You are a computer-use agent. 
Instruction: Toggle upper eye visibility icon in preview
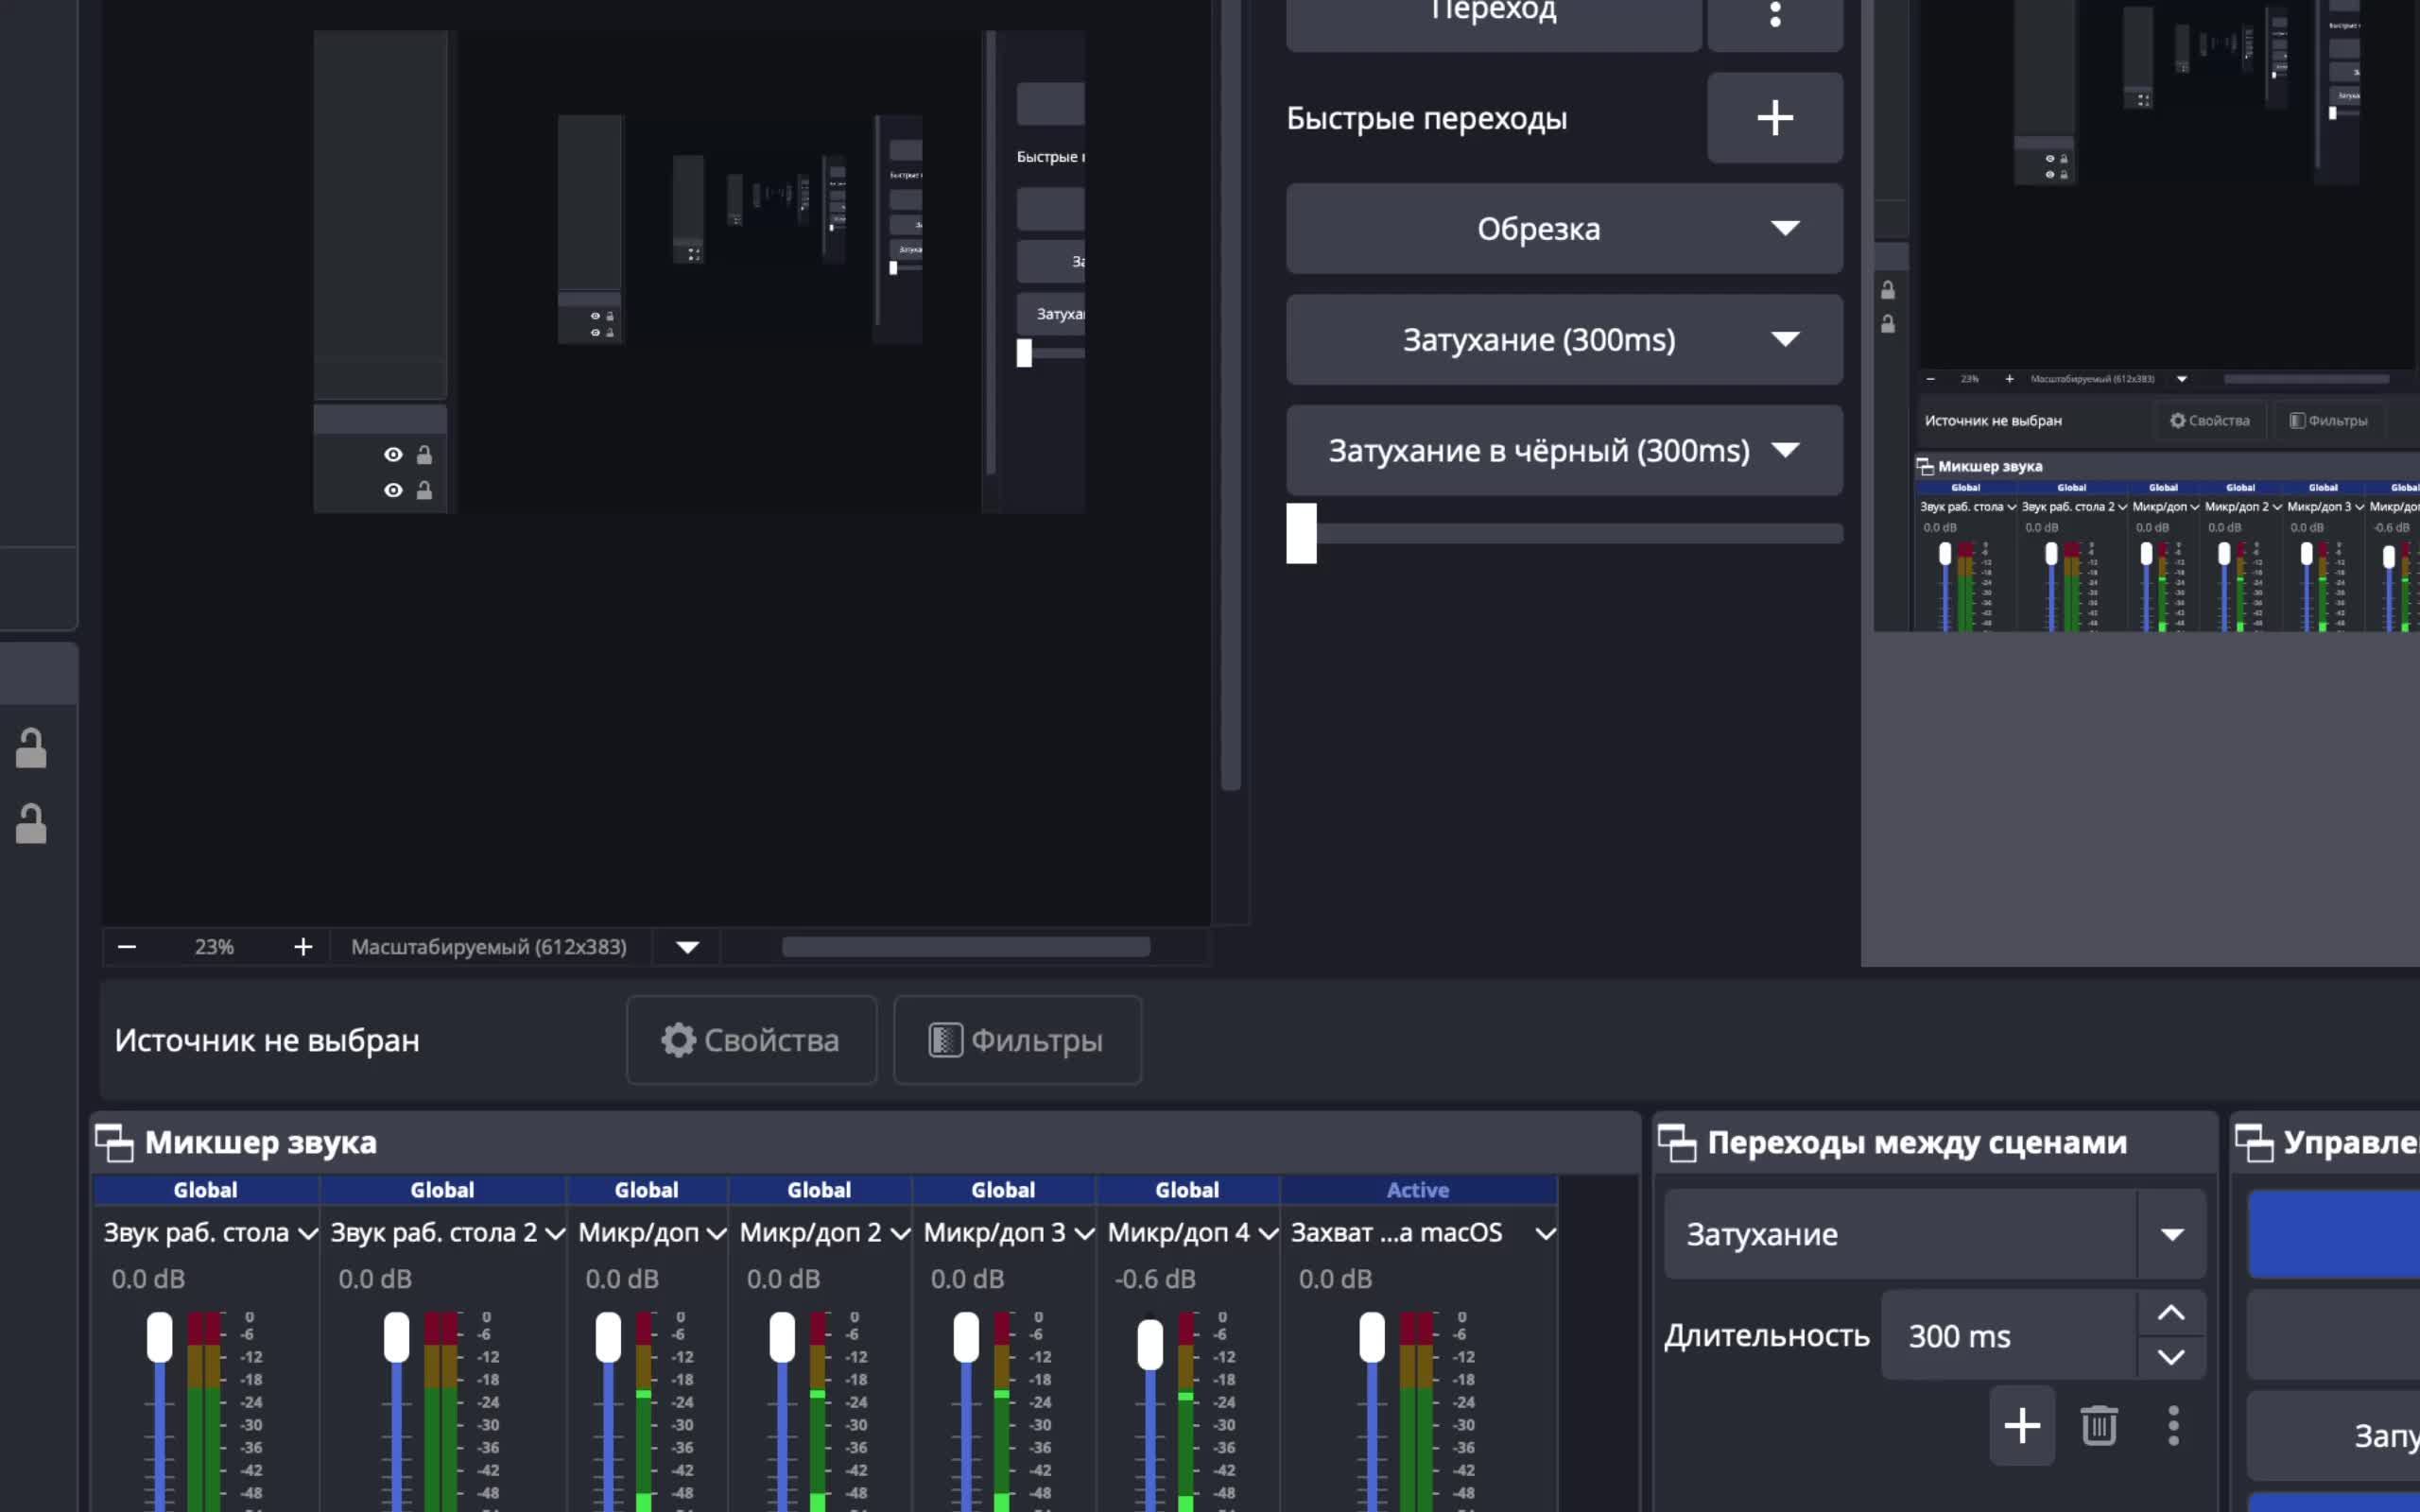pyautogui.click(x=393, y=455)
